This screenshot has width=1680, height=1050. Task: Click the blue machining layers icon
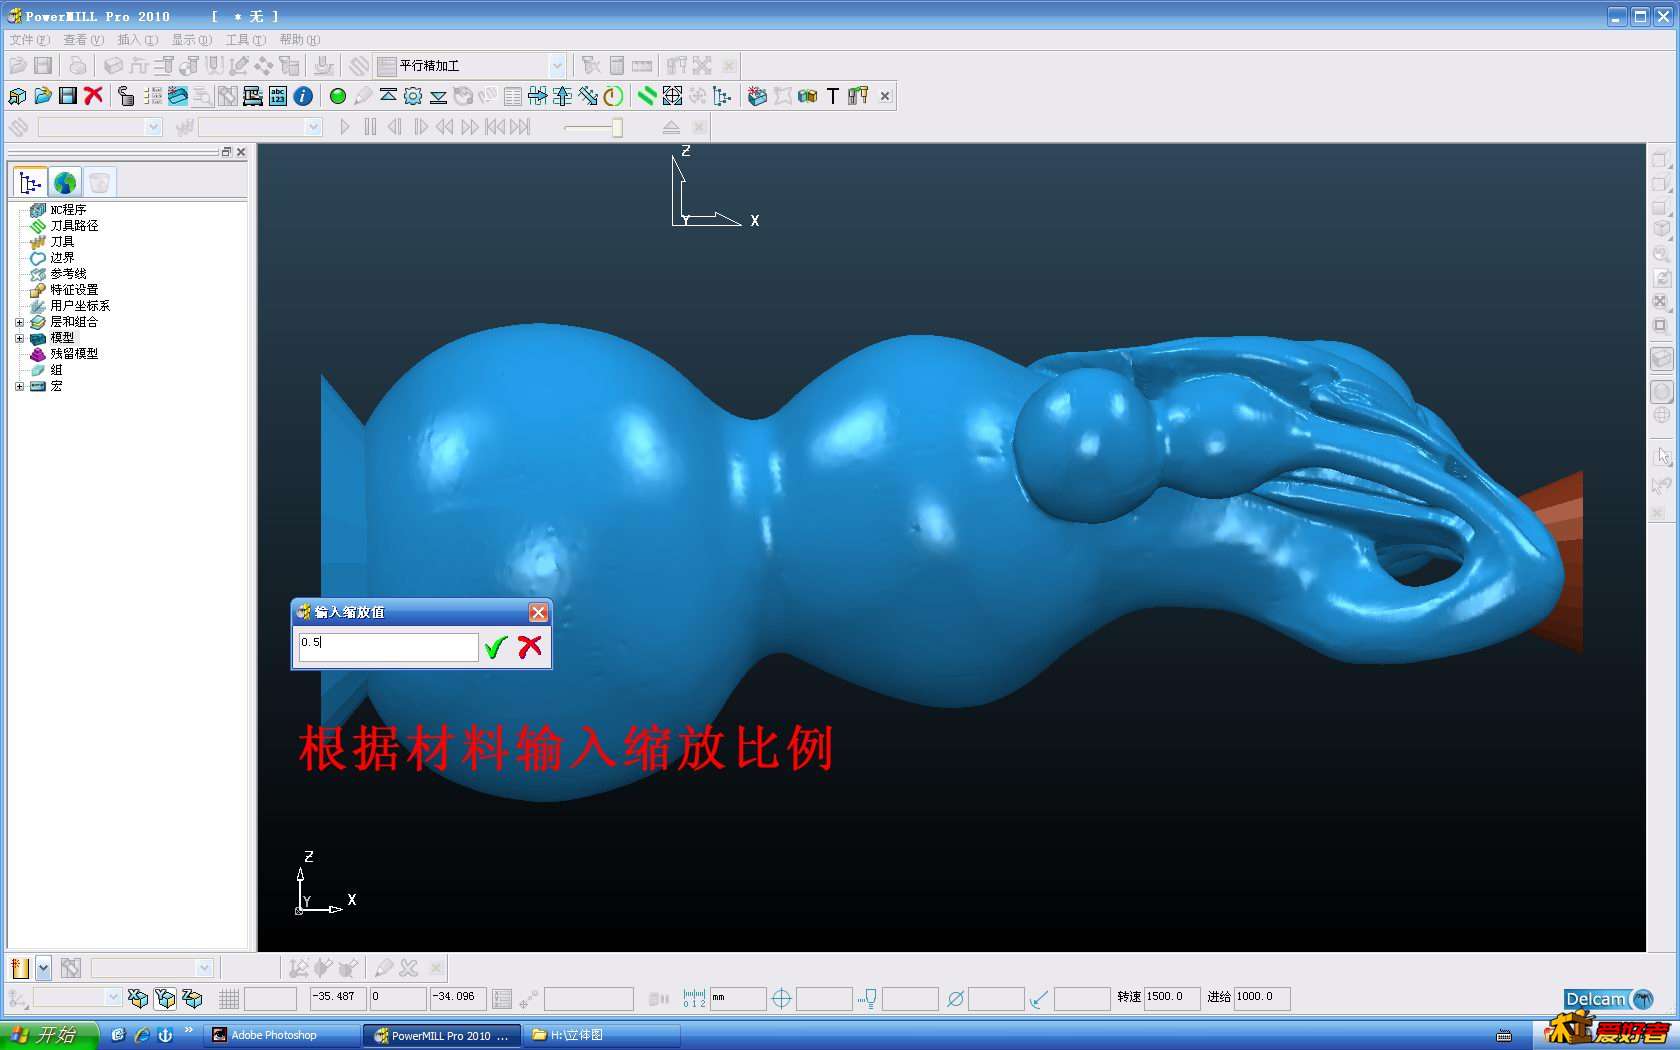coord(178,96)
